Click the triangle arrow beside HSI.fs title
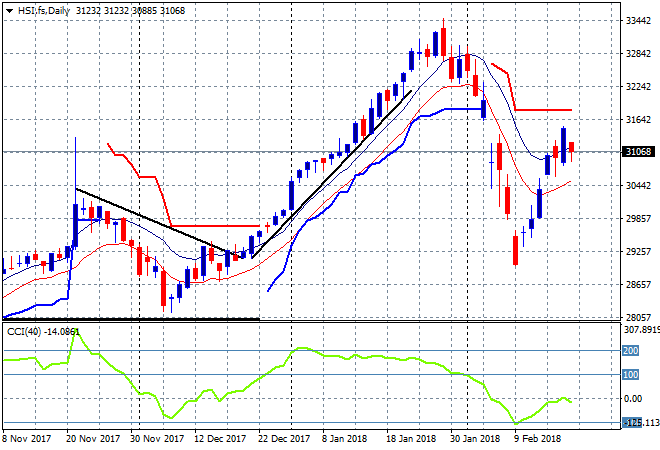The width and height of the screenshot is (660, 450). click(x=8, y=8)
